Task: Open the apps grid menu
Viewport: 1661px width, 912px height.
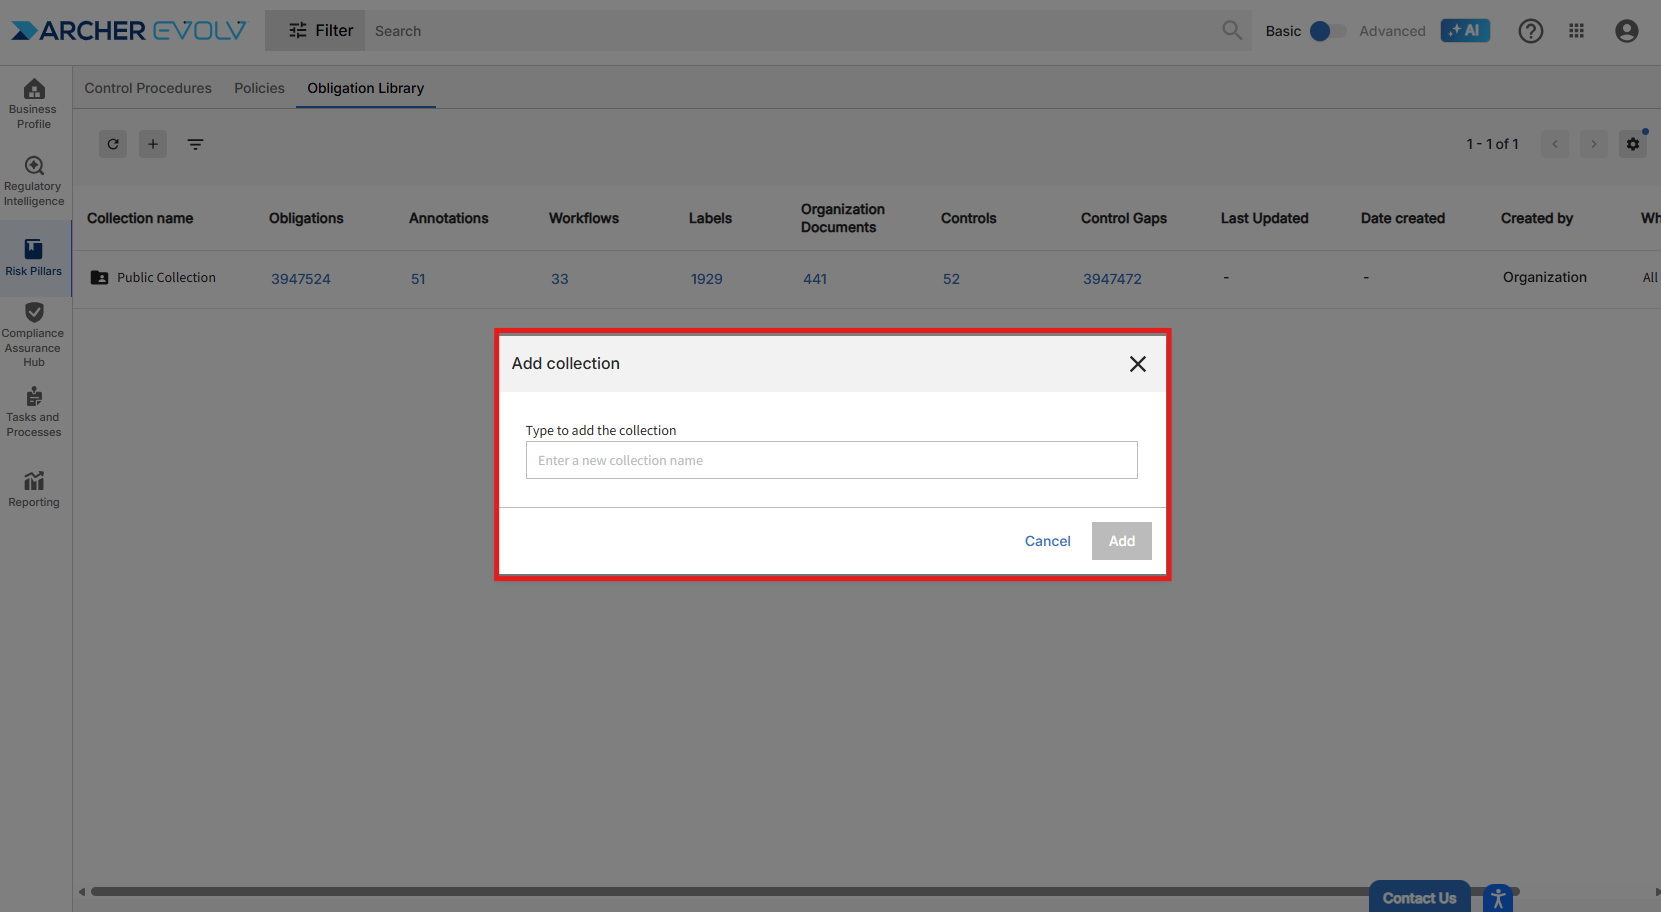Action: [1576, 31]
